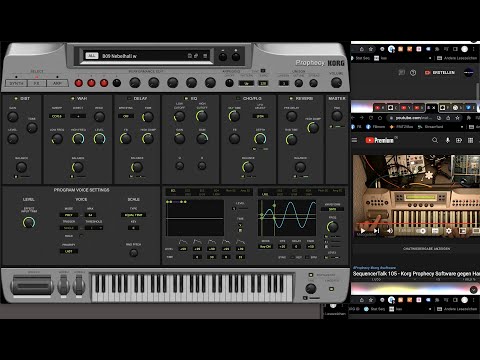Toggle the REVERB effect power
Image resolution: width=480 pixels, height=360 pixels.
(291, 99)
